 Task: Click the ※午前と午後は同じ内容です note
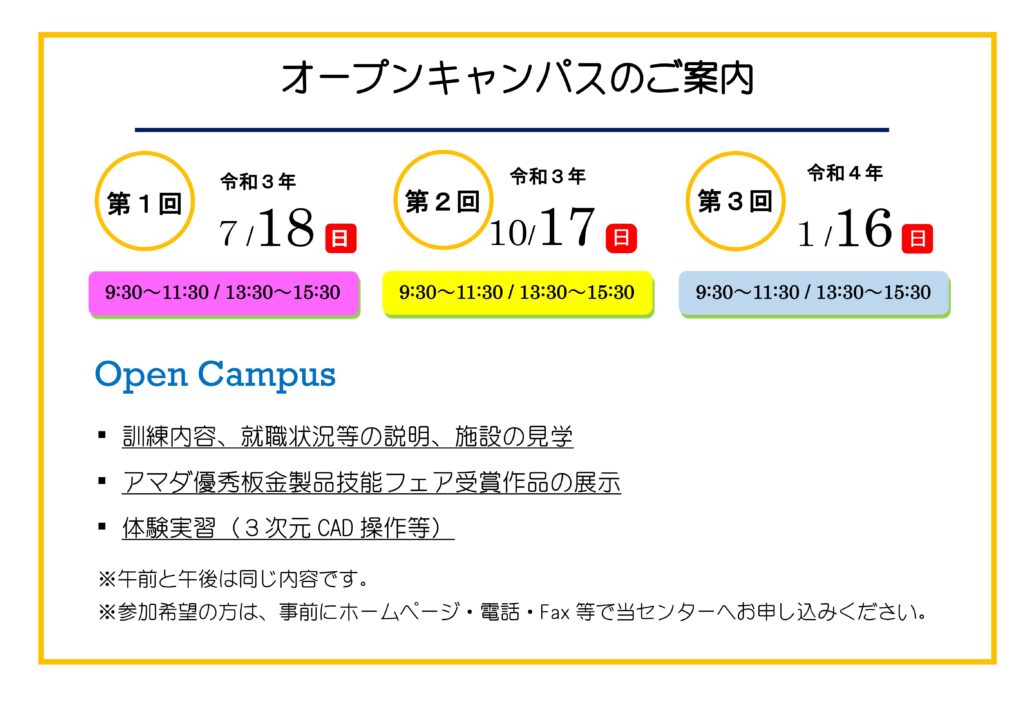pos(233,579)
